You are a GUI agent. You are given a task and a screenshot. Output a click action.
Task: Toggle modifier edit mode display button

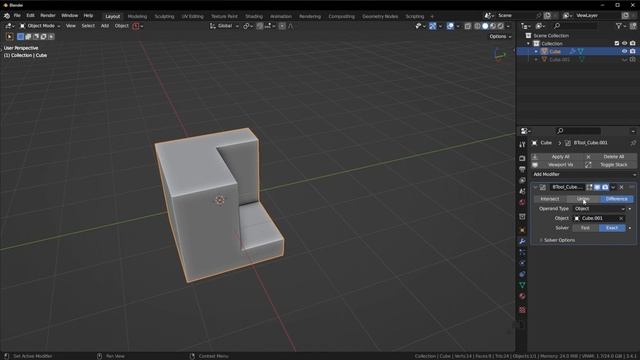pyautogui.click(x=589, y=187)
